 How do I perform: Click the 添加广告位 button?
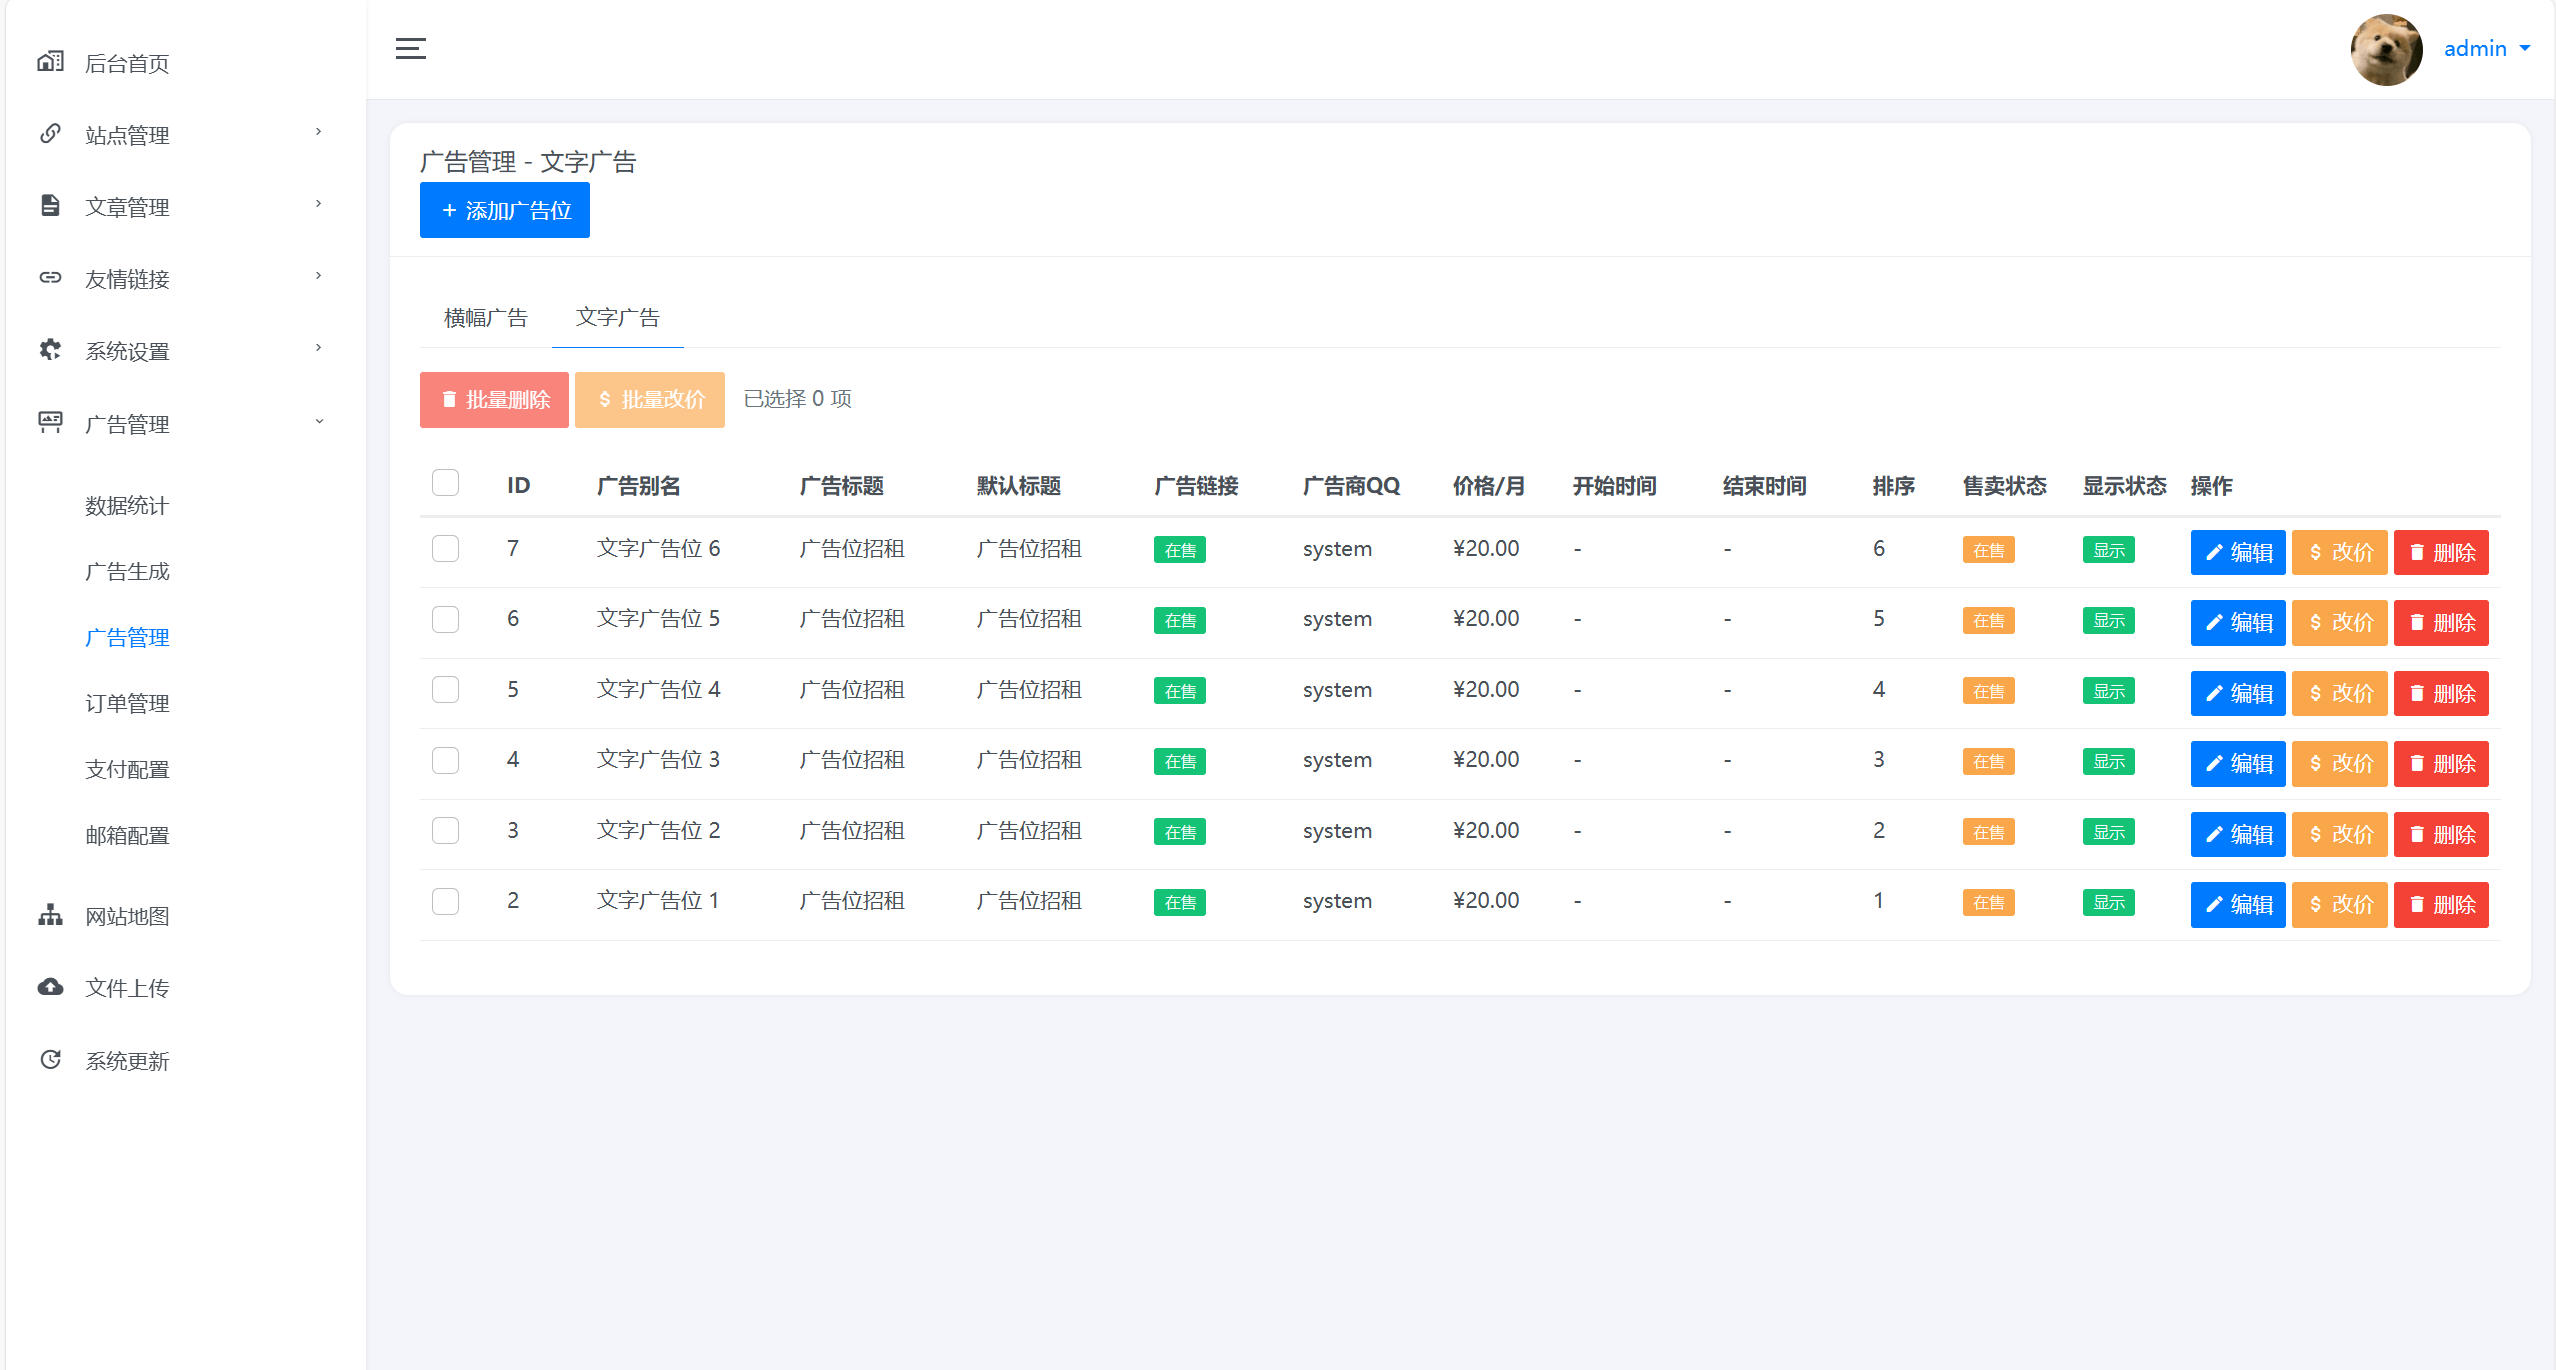point(504,210)
